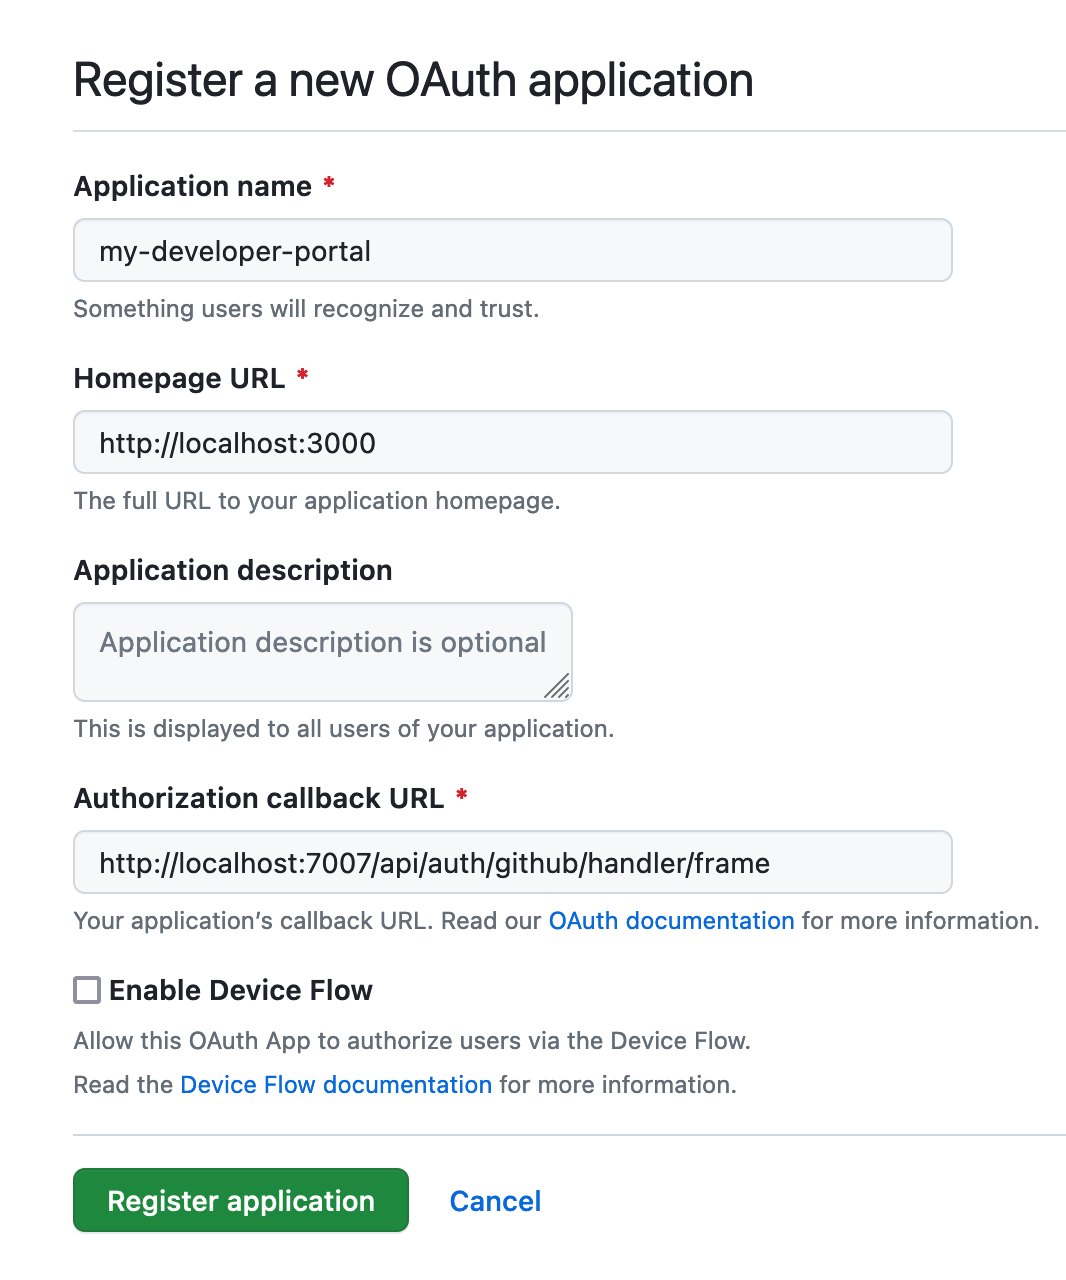Click the red asterisk beside Application name

(328, 184)
